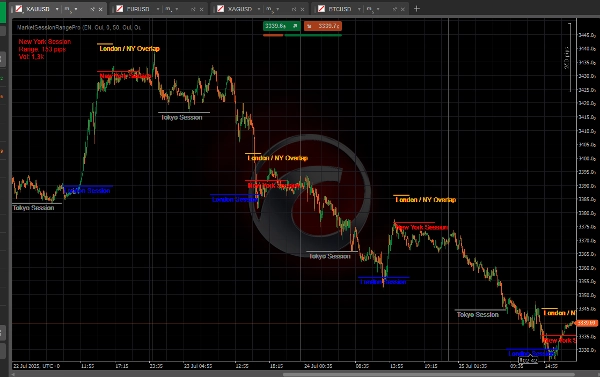
Task: Open symbol dropdown on the BTCUSD tab
Action: click(x=359, y=9)
